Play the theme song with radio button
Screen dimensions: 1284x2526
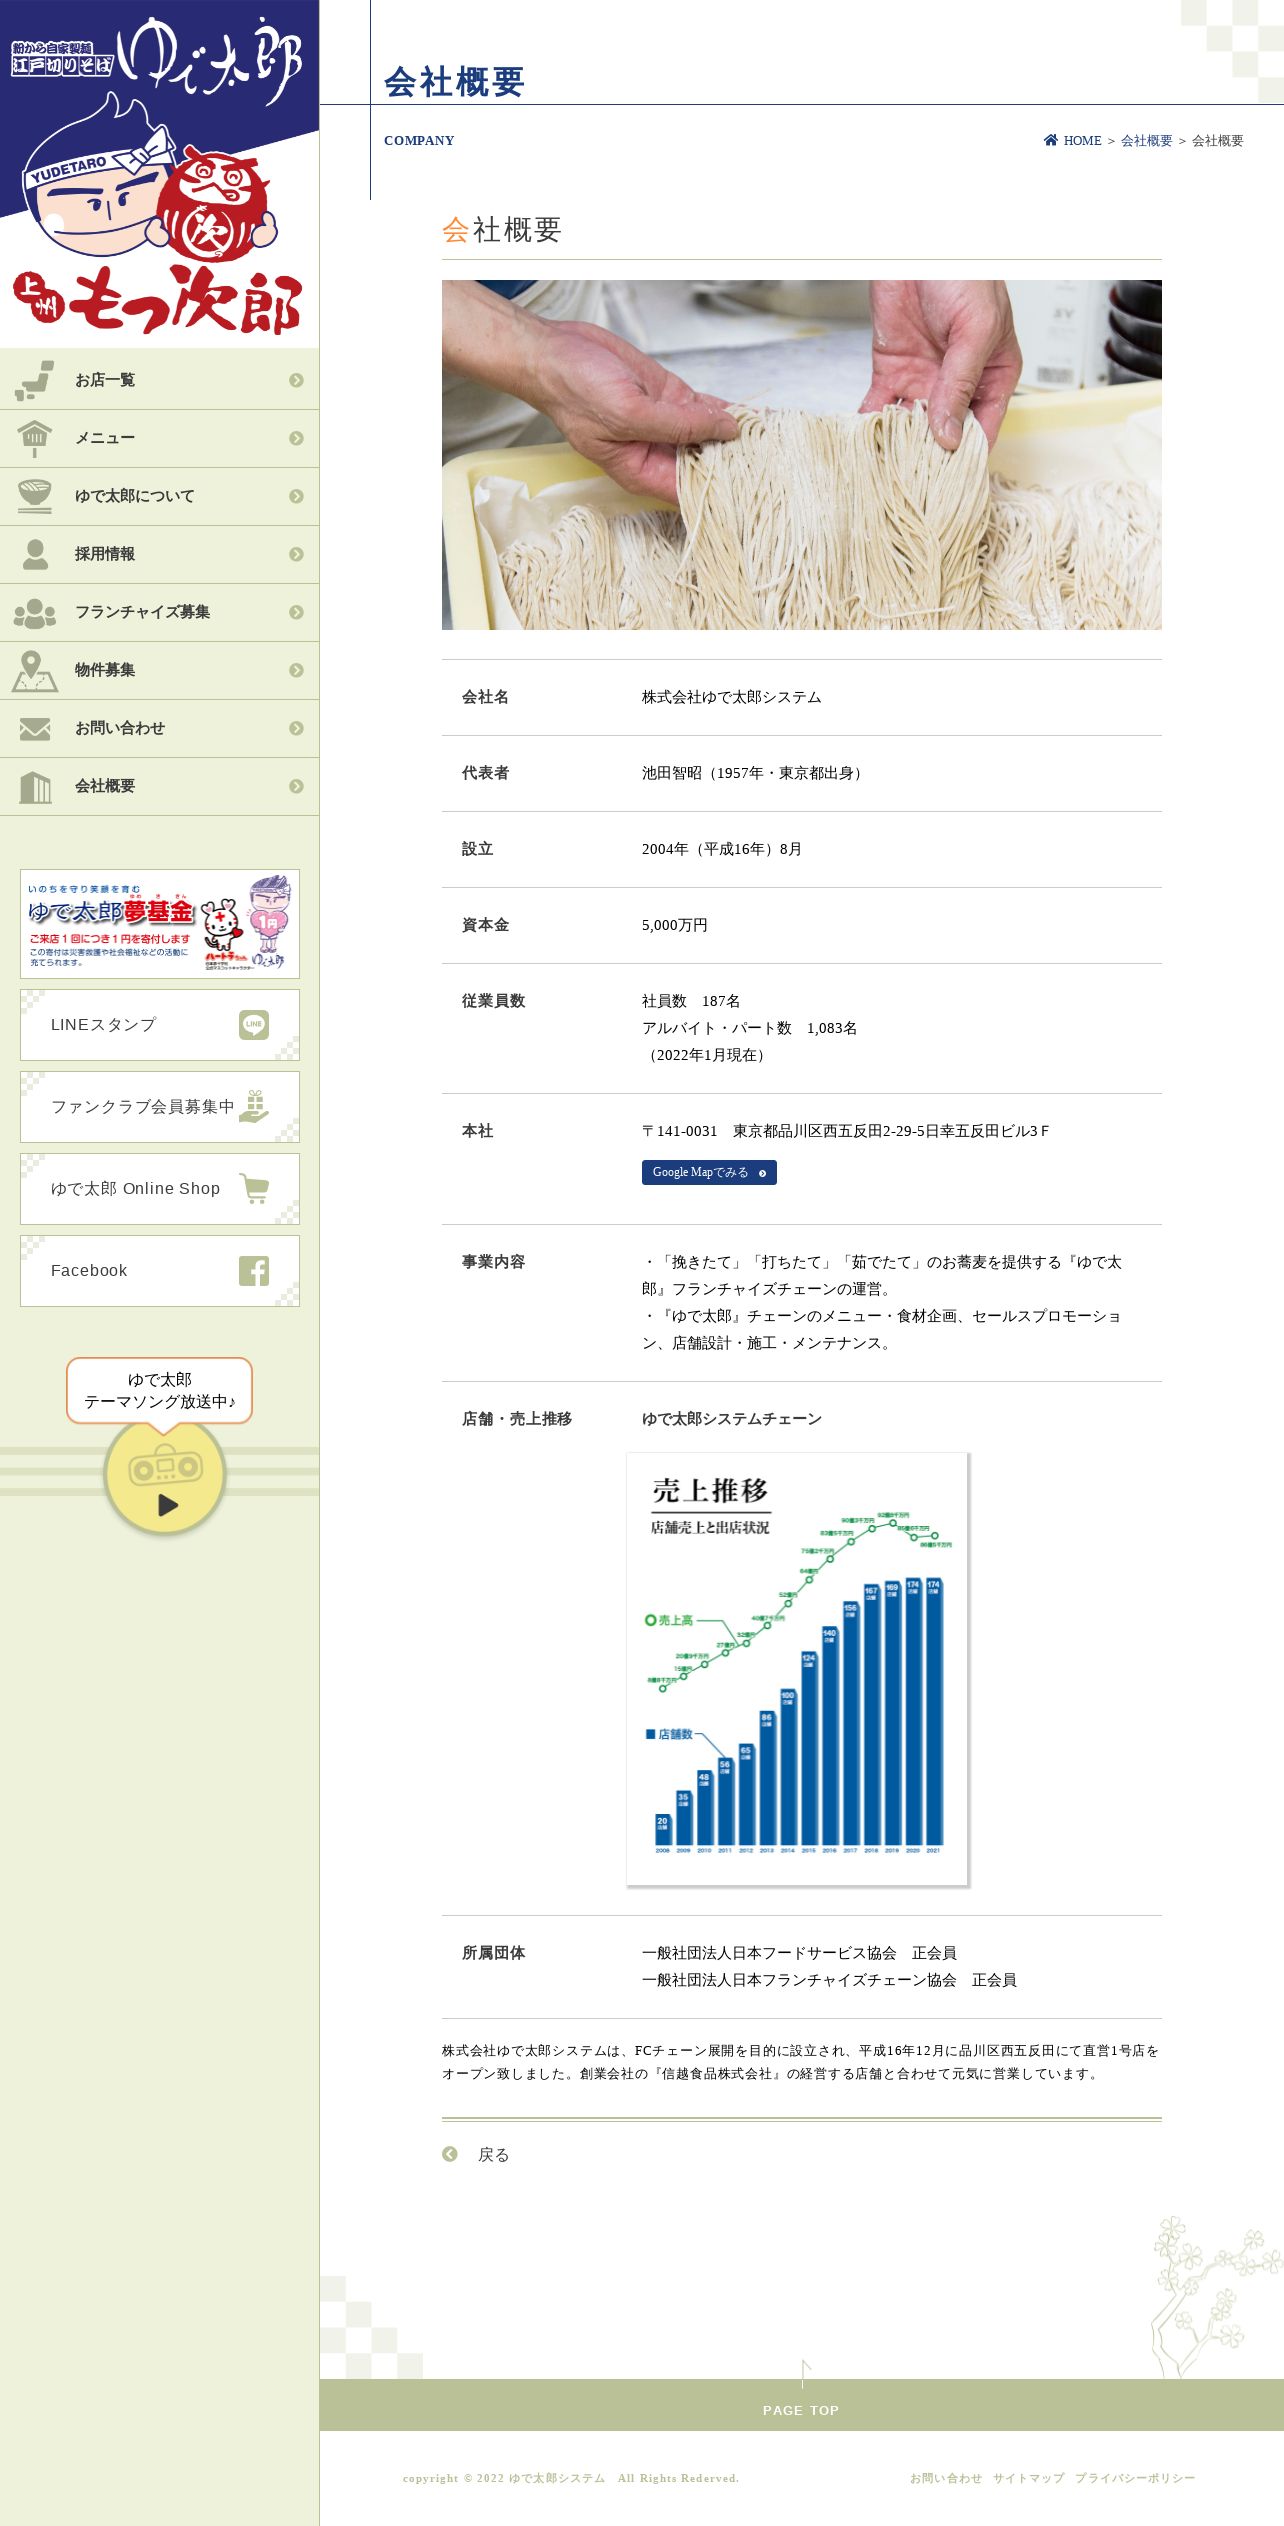pos(165,1477)
